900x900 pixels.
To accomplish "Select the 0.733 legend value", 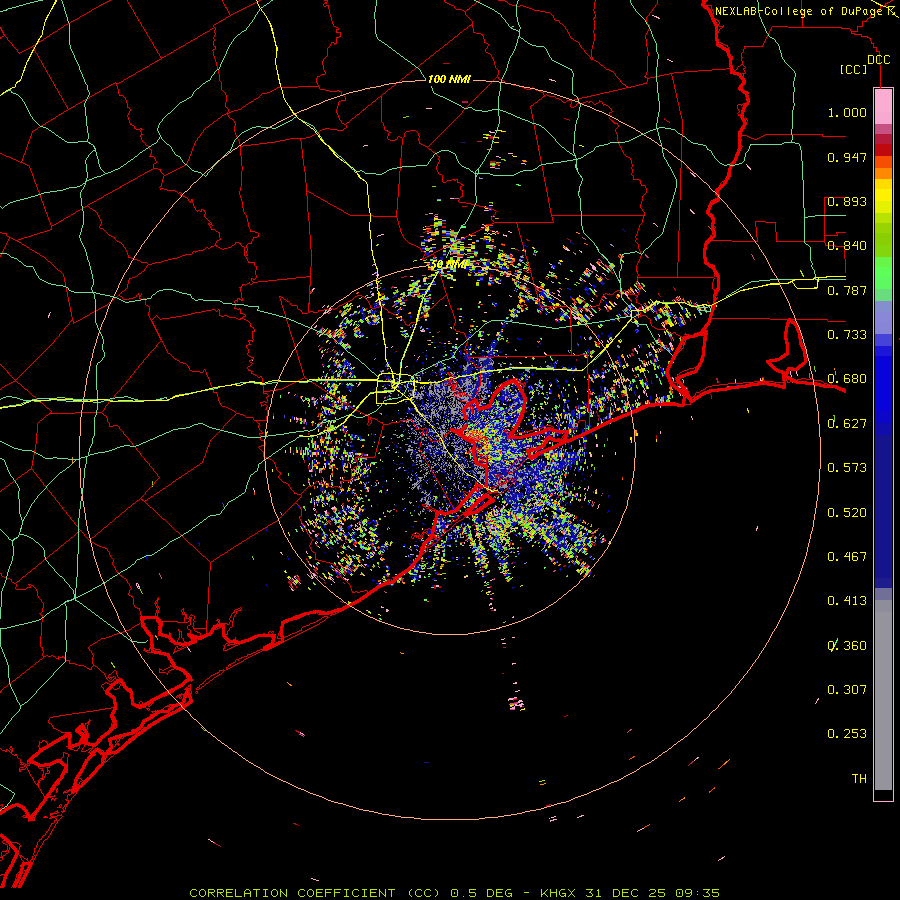I will click(x=847, y=335).
